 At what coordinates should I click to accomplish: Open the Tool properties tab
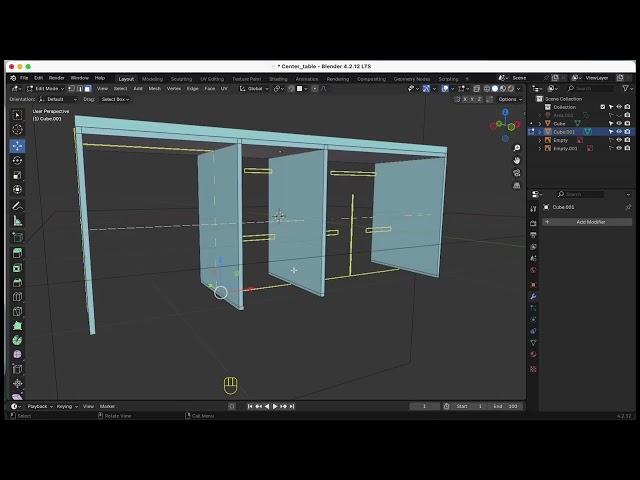pyautogui.click(x=533, y=209)
